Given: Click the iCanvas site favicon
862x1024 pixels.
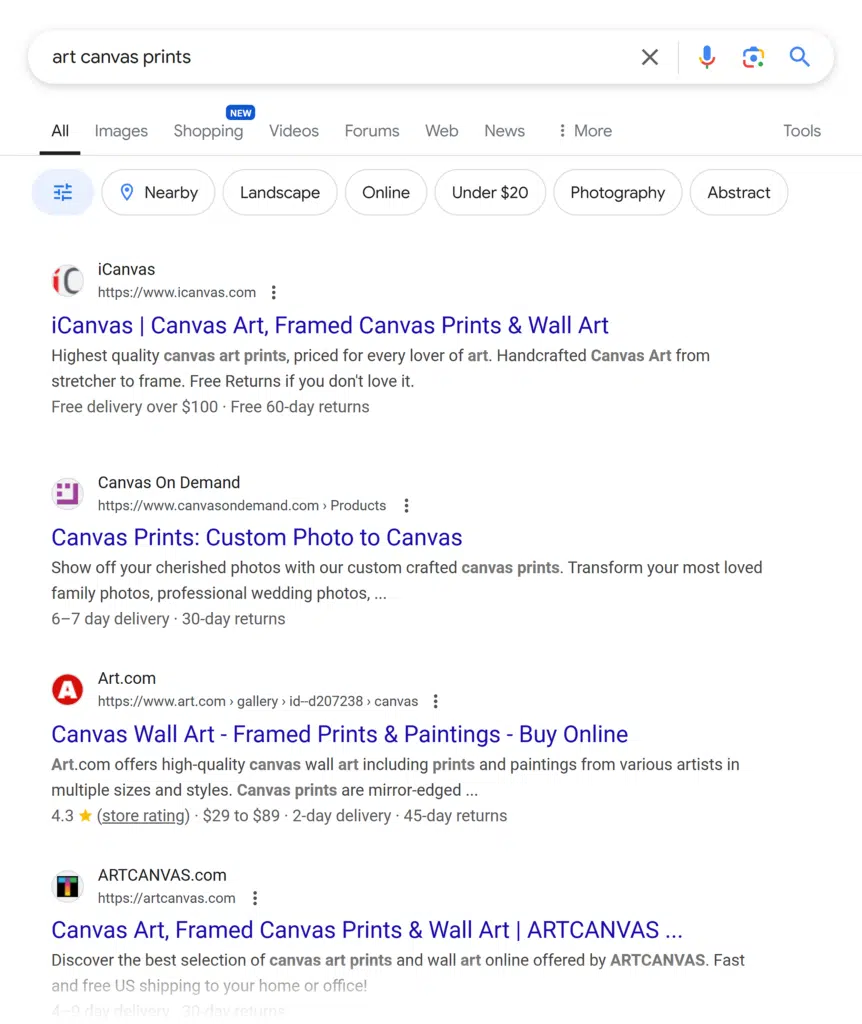Looking at the screenshot, I should pos(68,281).
